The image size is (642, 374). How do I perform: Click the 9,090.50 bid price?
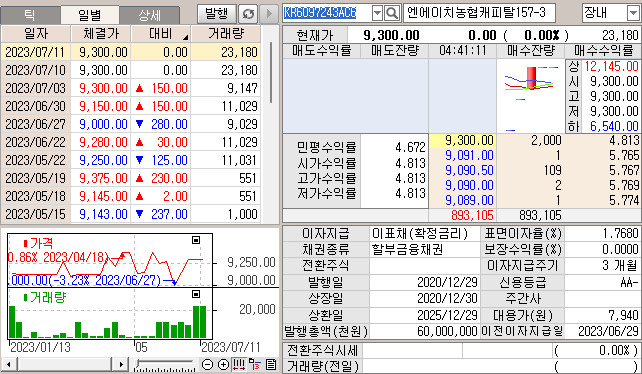pos(469,170)
